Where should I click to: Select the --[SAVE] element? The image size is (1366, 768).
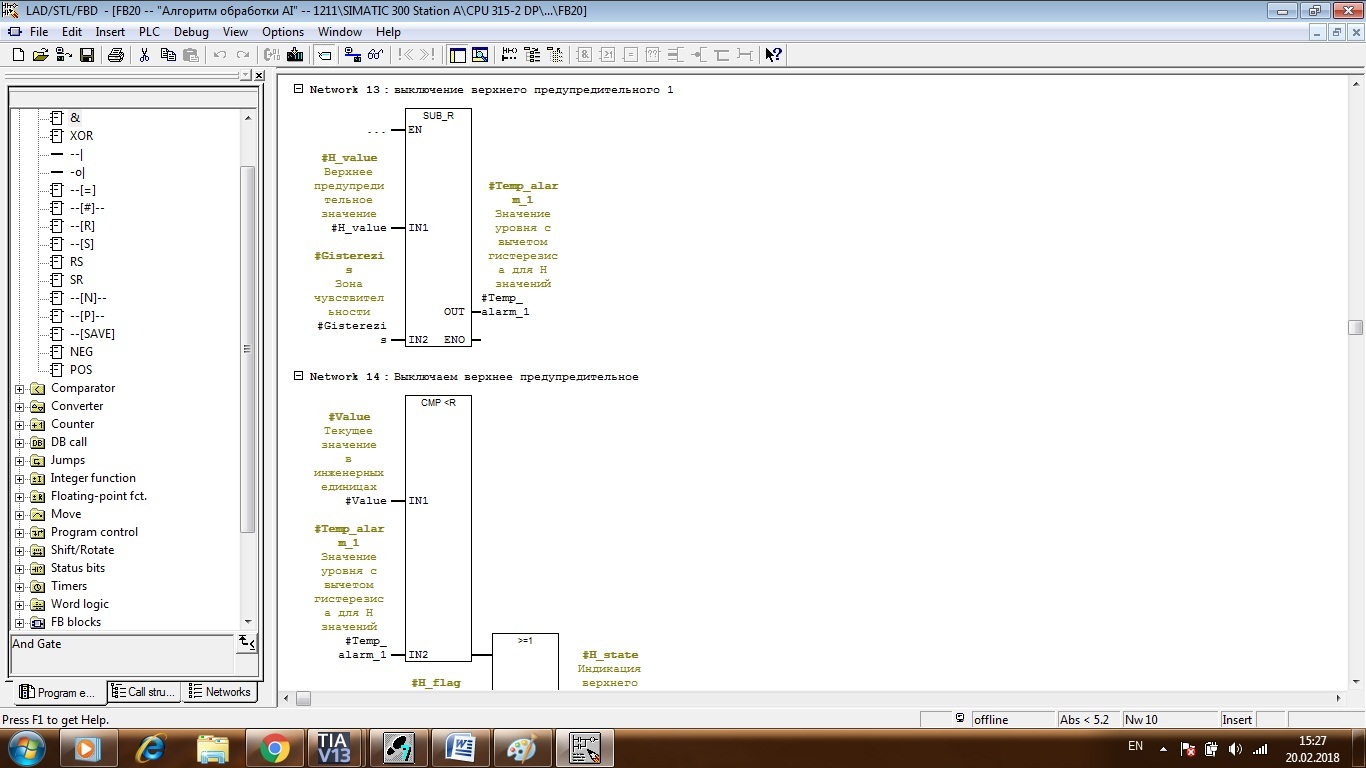(92, 334)
